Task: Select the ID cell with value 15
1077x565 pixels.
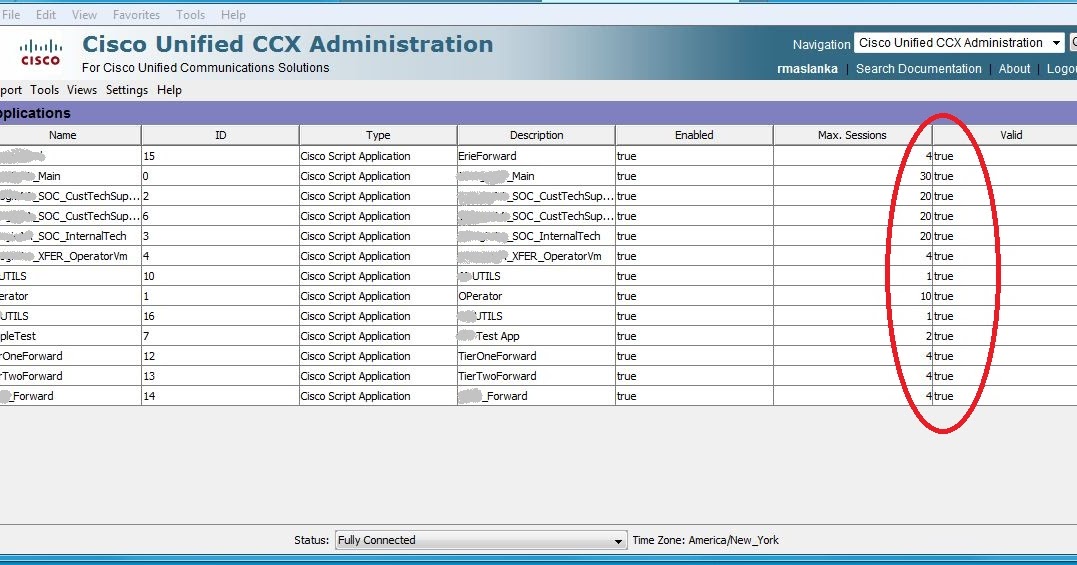Action: [220, 156]
